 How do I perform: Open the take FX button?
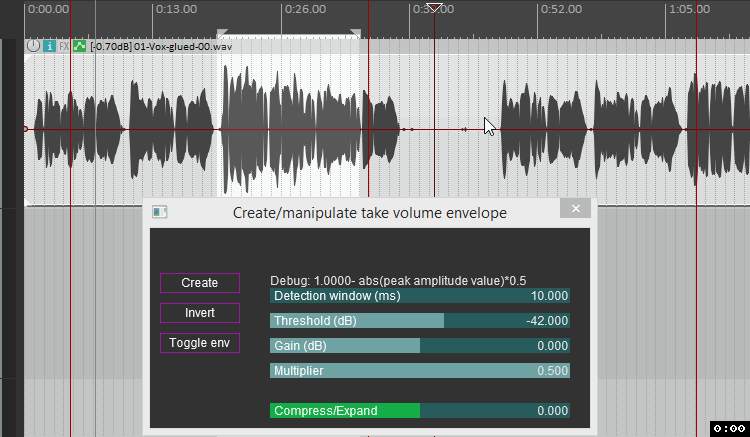[64, 46]
